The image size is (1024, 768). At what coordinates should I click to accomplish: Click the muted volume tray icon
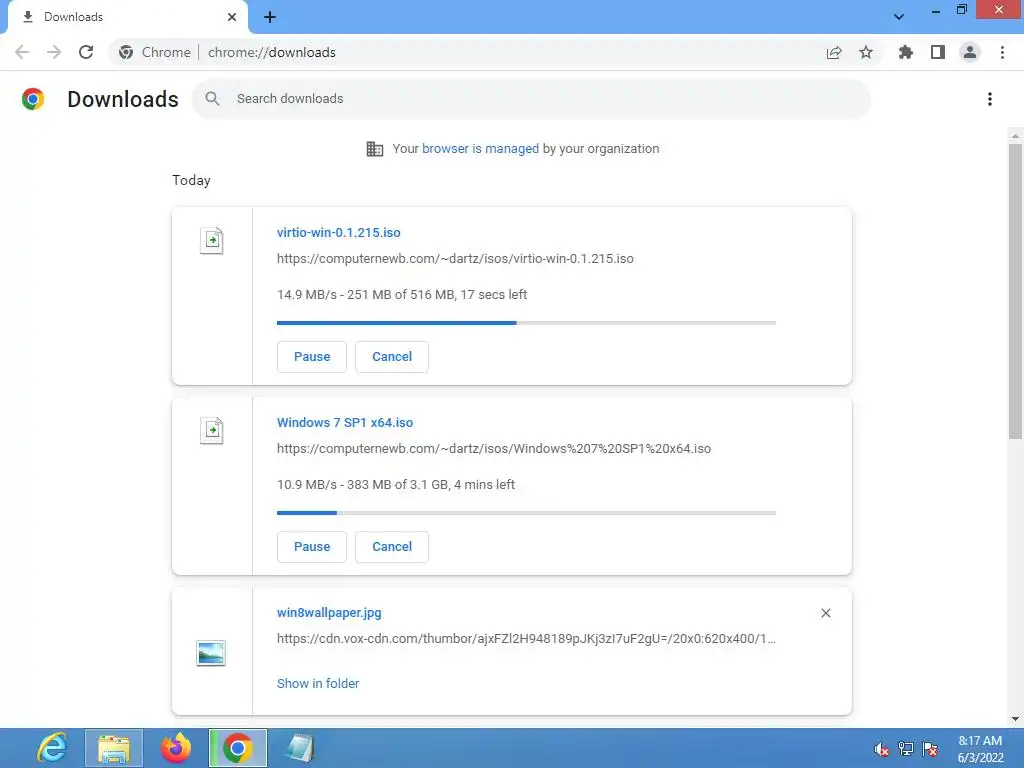tap(882, 749)
